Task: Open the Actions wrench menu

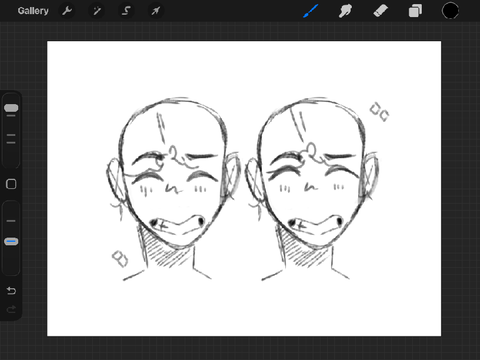Action: (x=67, y=11)
